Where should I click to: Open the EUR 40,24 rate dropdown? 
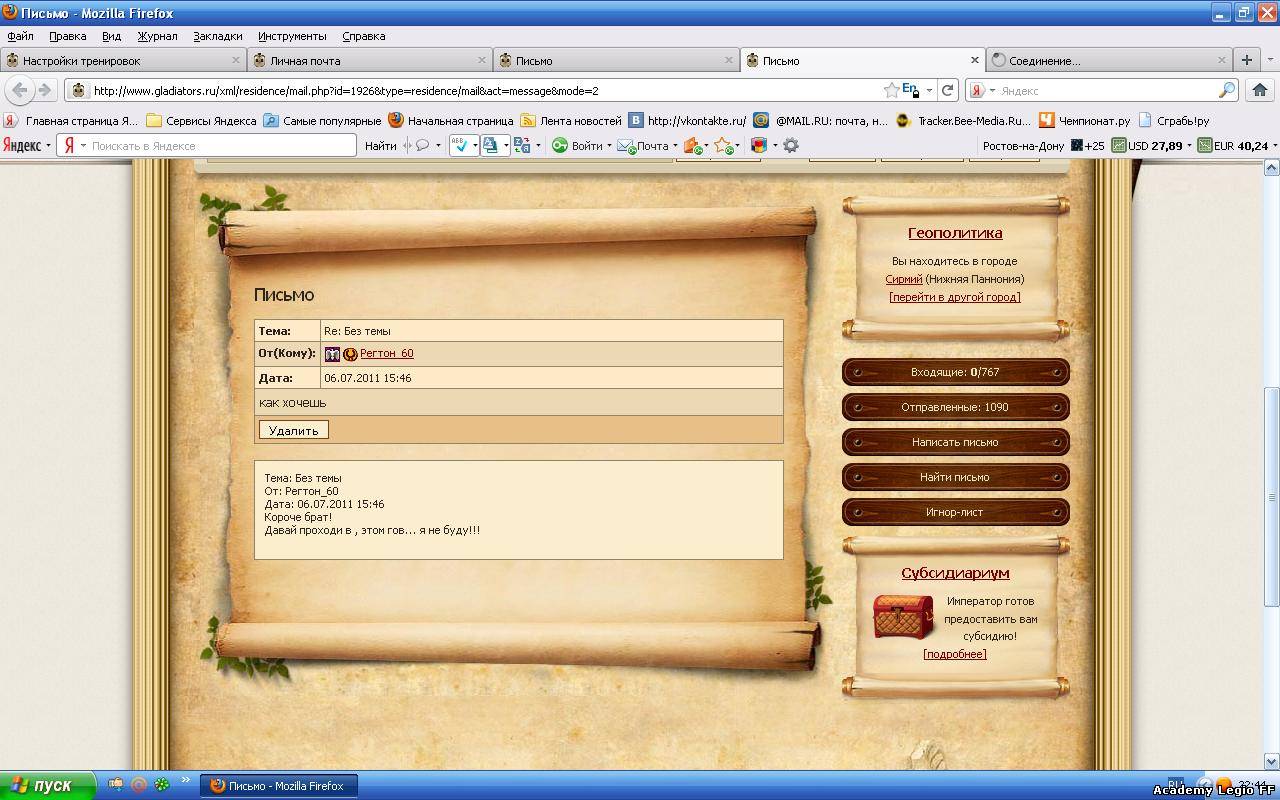(x=1274, y=146)
